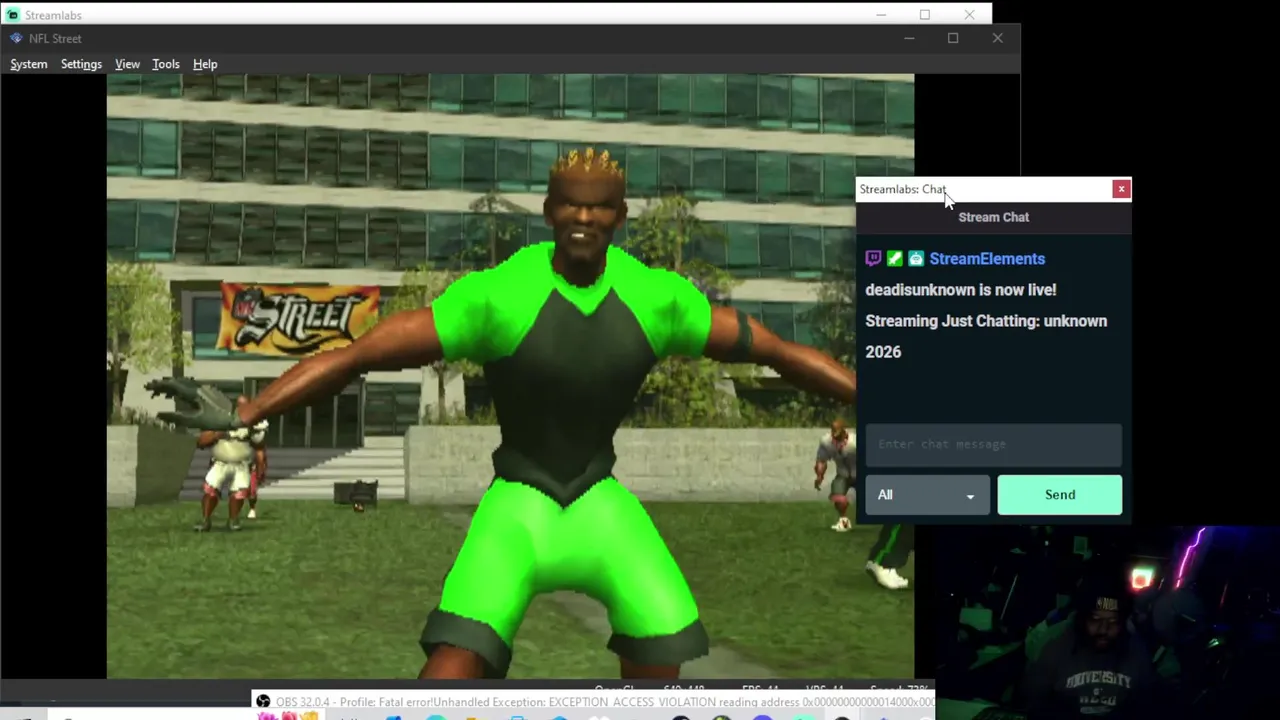Click the Streamlabs: Chat title bar text
The image size is (1280, 720).
pos(902,189)
